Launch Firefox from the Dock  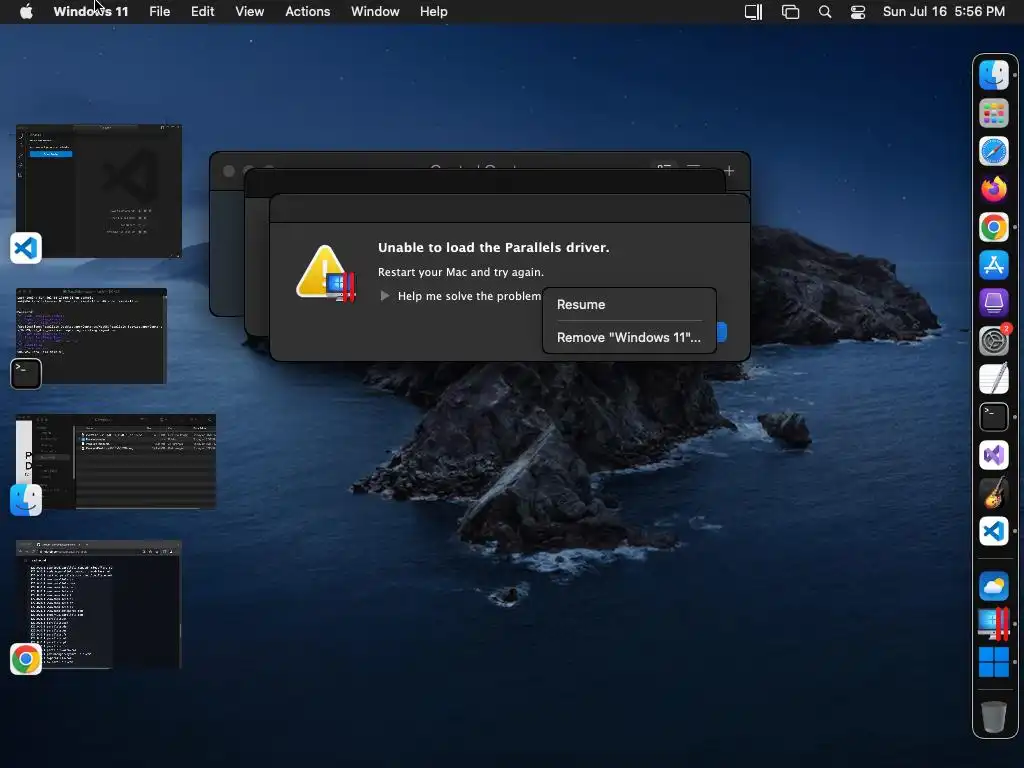[x=993, y=189]
